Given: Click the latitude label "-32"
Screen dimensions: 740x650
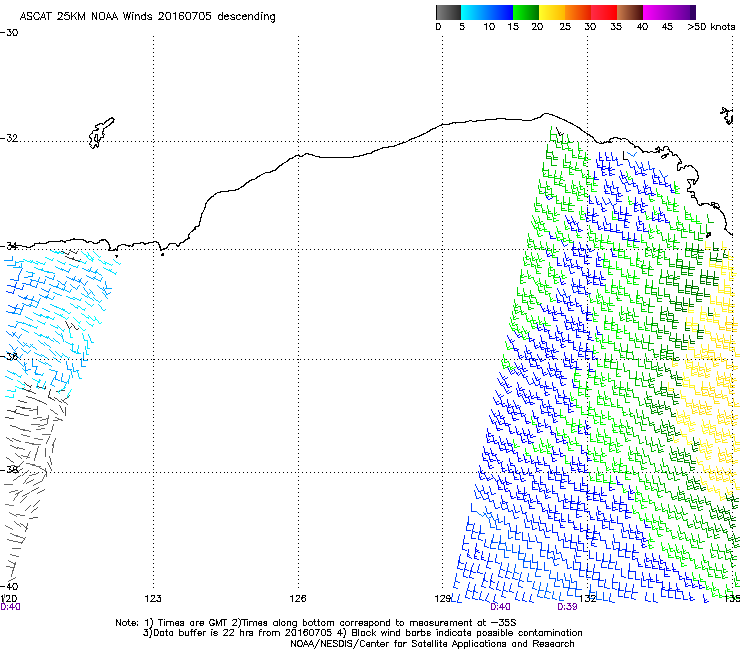Looking at the screenshot, I should (9, 138).
